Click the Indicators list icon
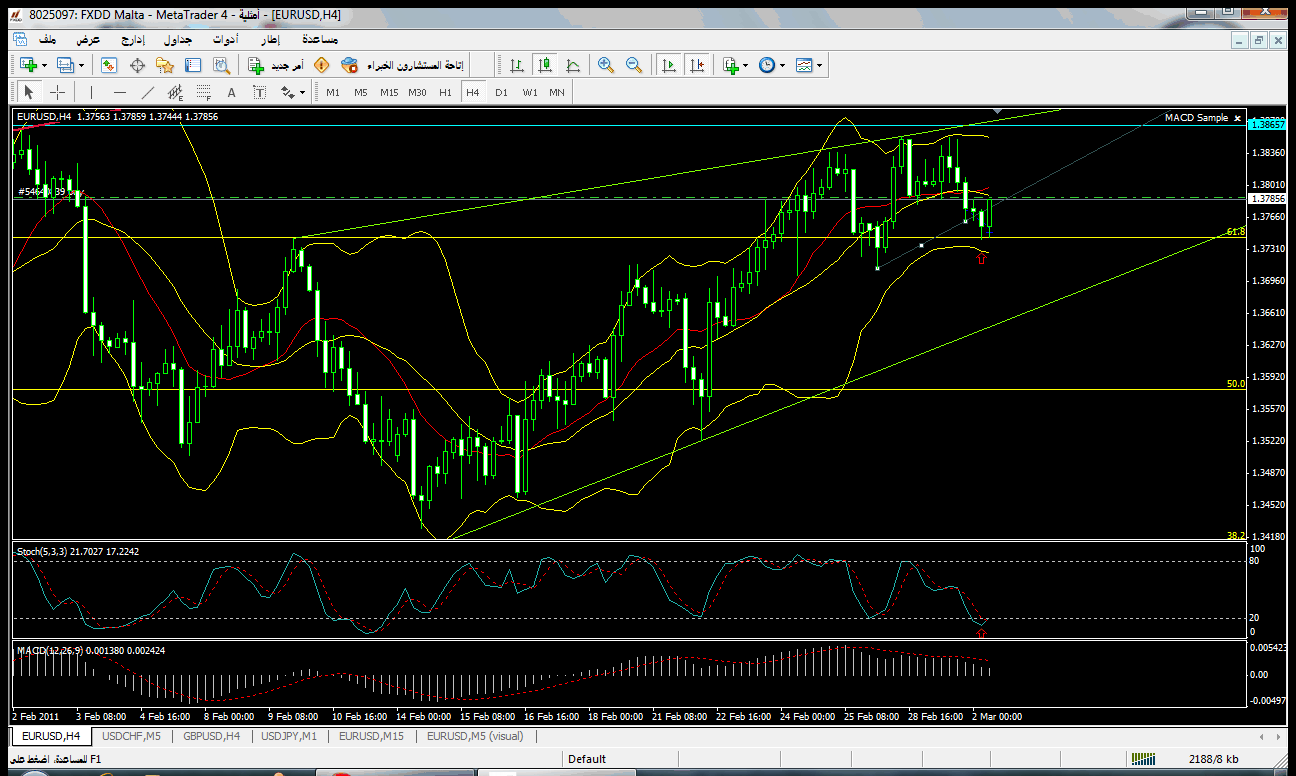Image resolution: width=1296 pixels, height=776 pixels. click(731, 65)
